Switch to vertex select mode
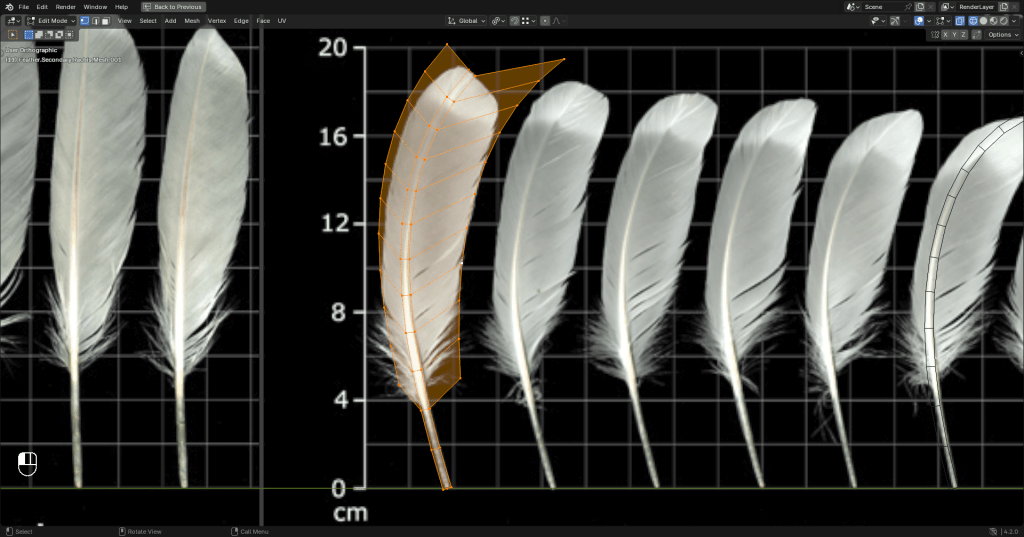The image size is (1024, 537). 84,20
